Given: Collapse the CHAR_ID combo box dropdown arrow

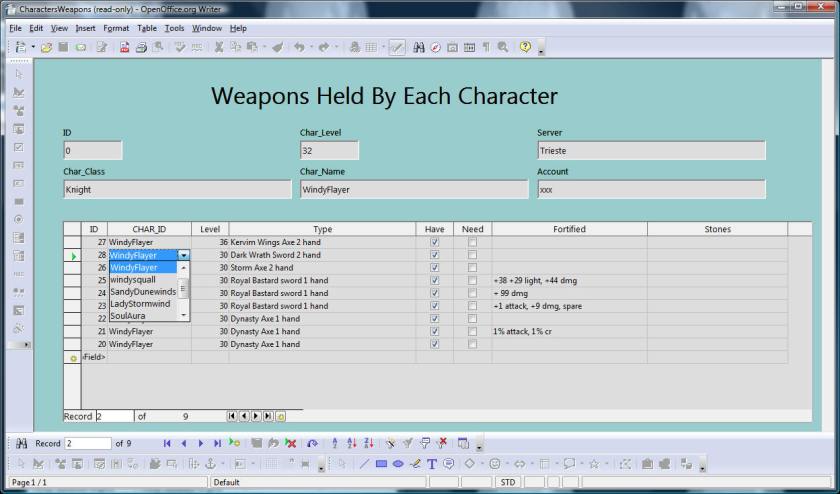Looking at the screenshot, I should click(183, 255).
